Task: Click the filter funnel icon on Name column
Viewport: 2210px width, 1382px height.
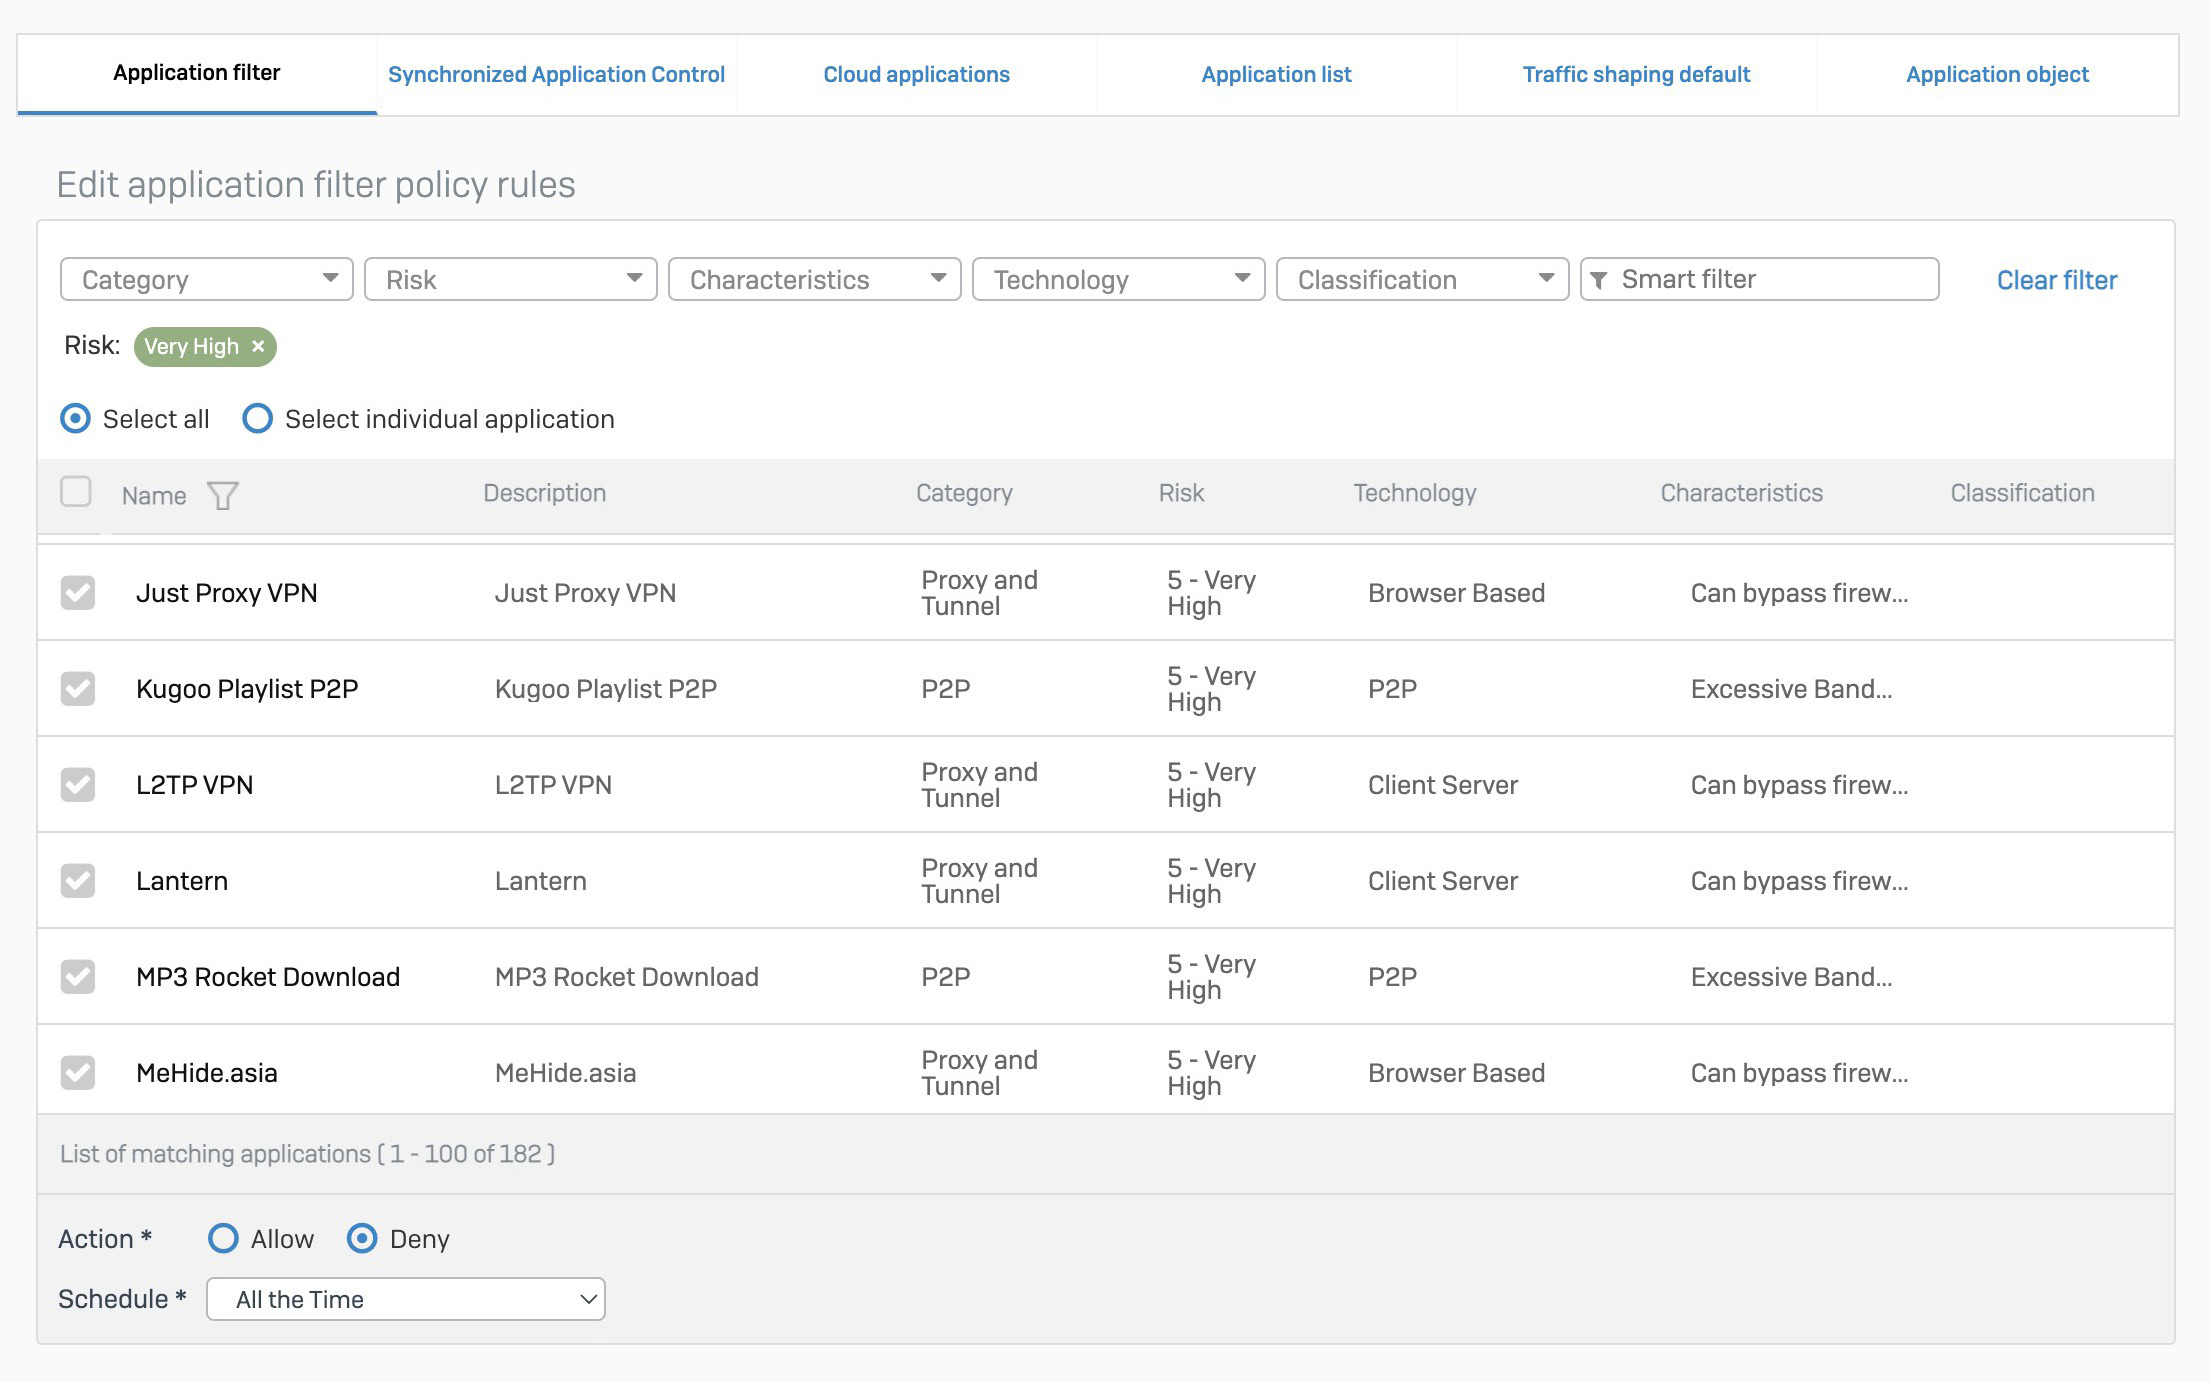Action: [223, 494]
